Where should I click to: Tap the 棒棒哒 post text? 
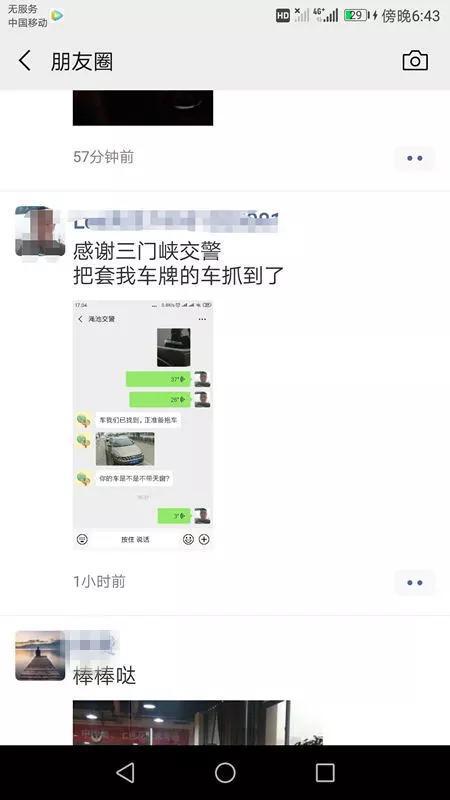(x=105, y=676)
